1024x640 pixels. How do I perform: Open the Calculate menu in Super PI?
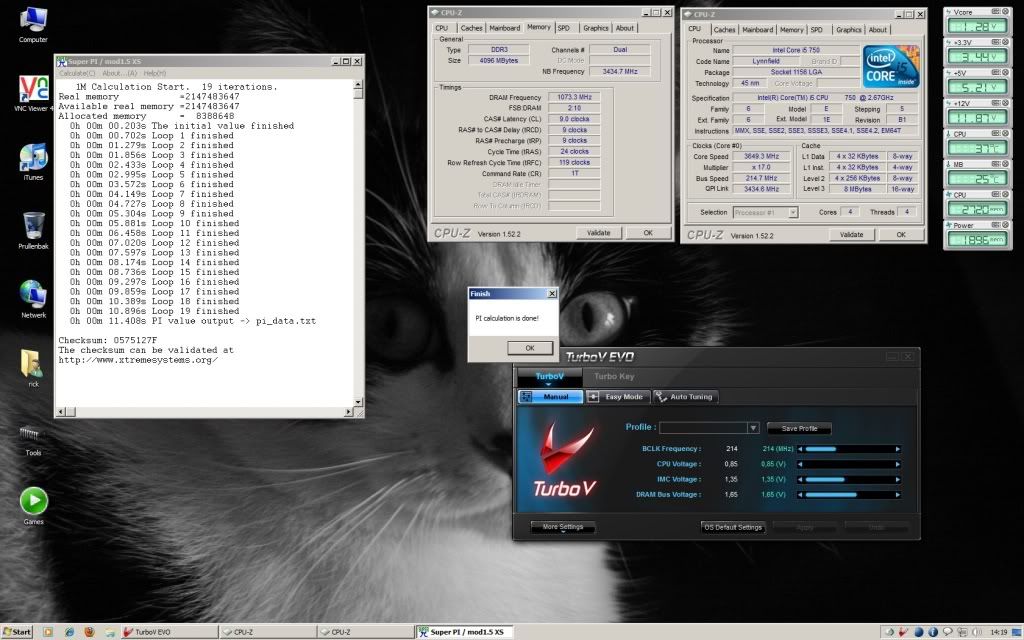click(x=77, y=73)
